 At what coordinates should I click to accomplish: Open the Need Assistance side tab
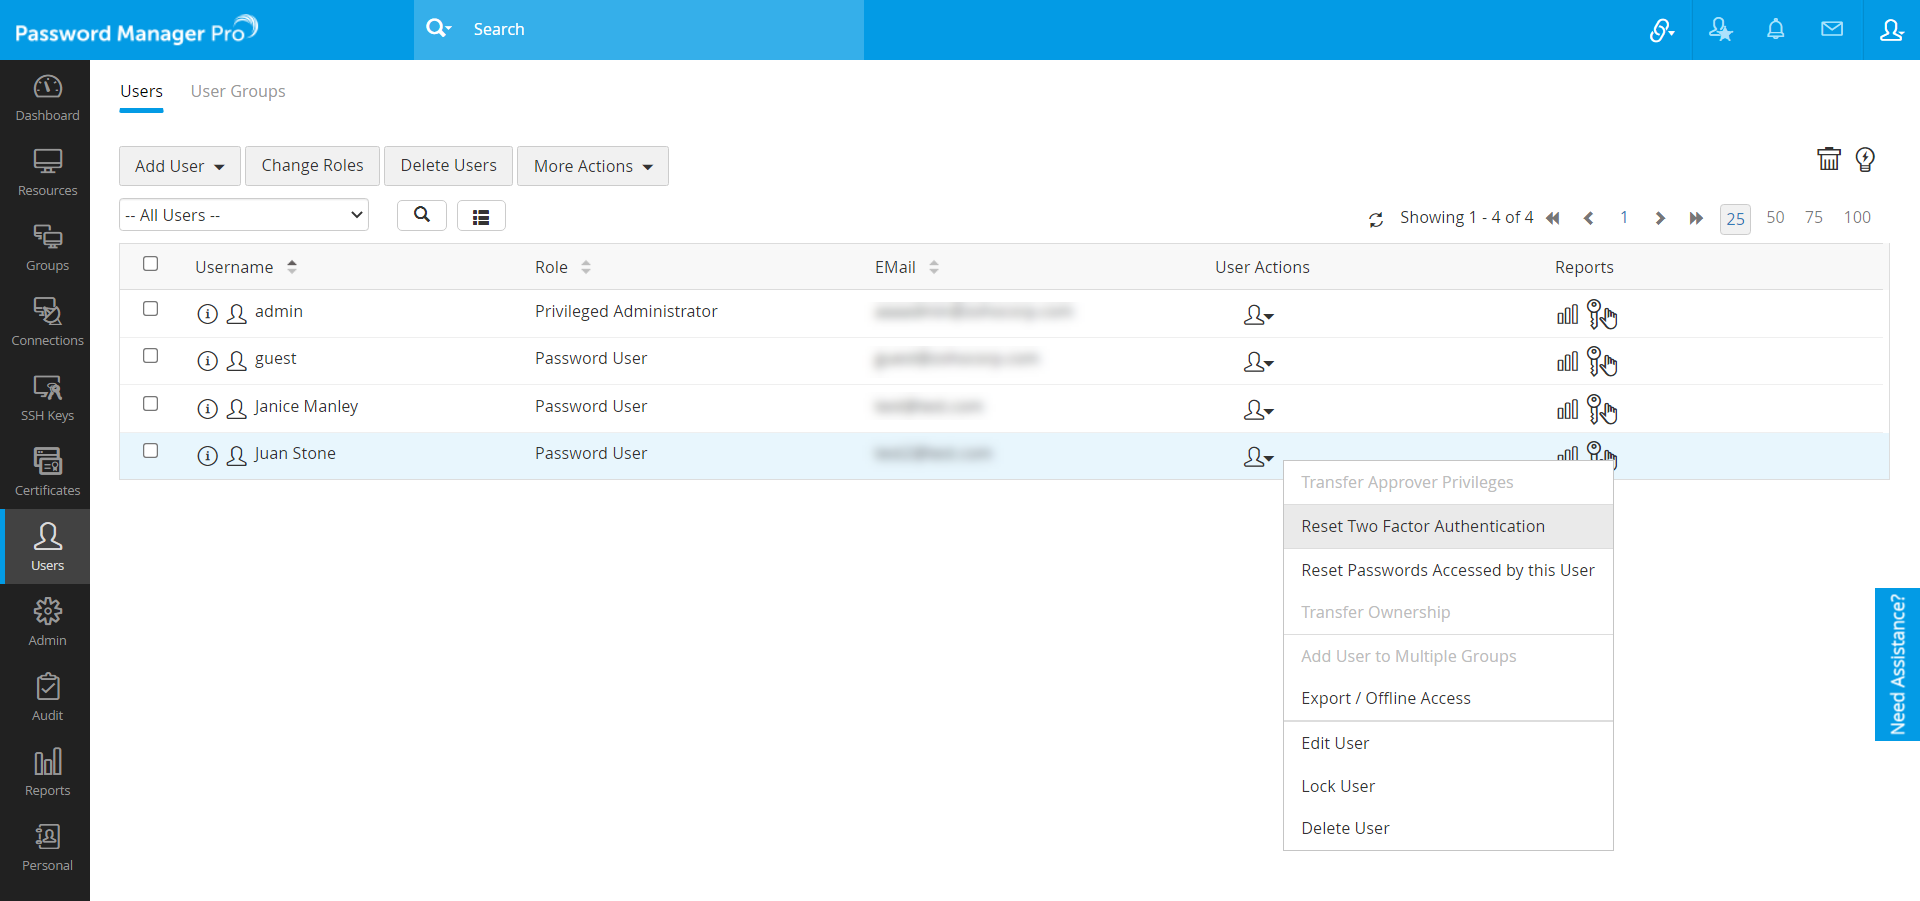(1897, 664)
